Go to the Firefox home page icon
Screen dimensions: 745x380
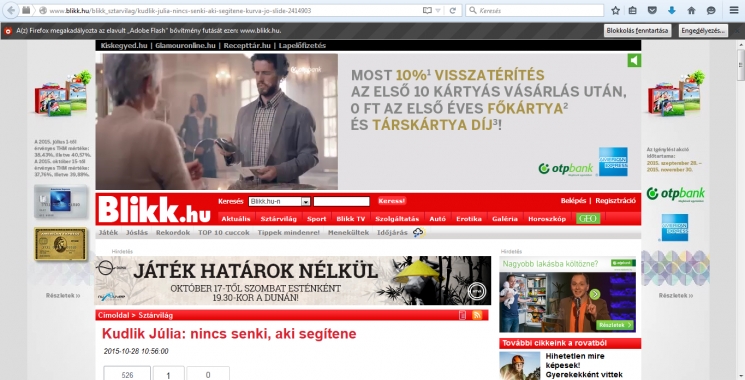(x=691, y=10)
